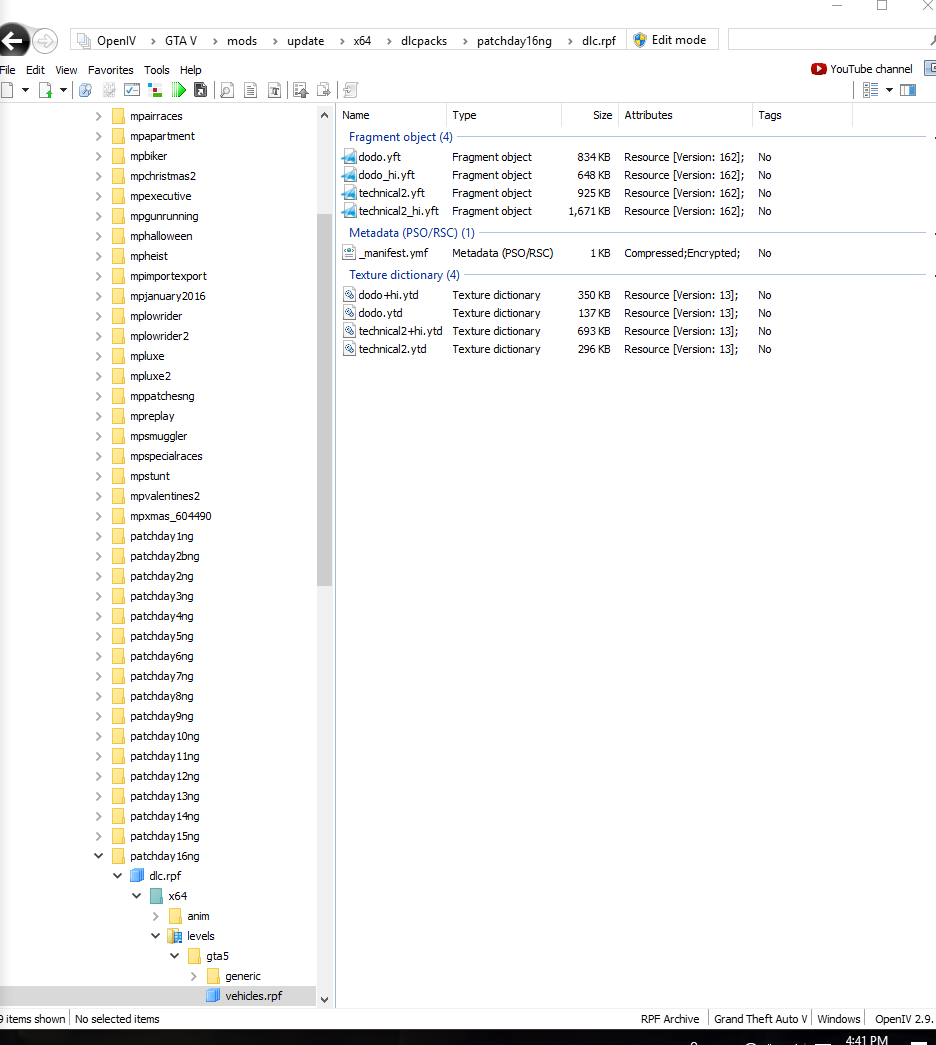Select the technical2.ytd file
The width and height of the screenshot is (936, 1045).
(x=392, y=349)
